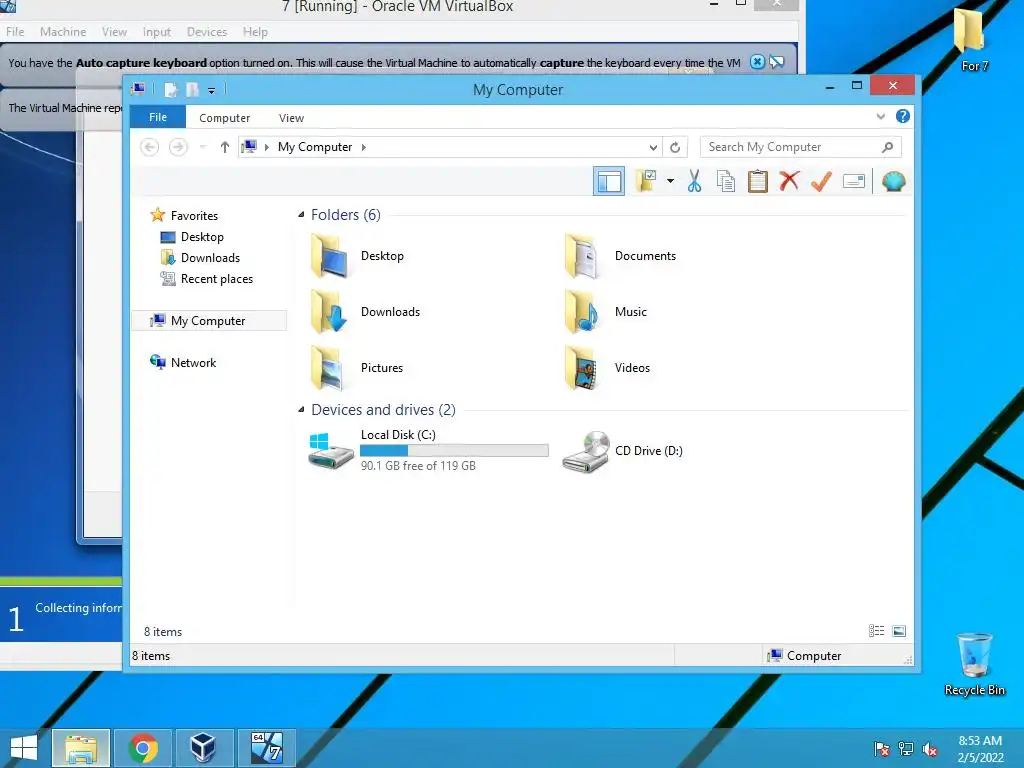Viewport: 1024px width, 768px height.
Task: Click the blue shell globe icon
Action: (893, 181)
